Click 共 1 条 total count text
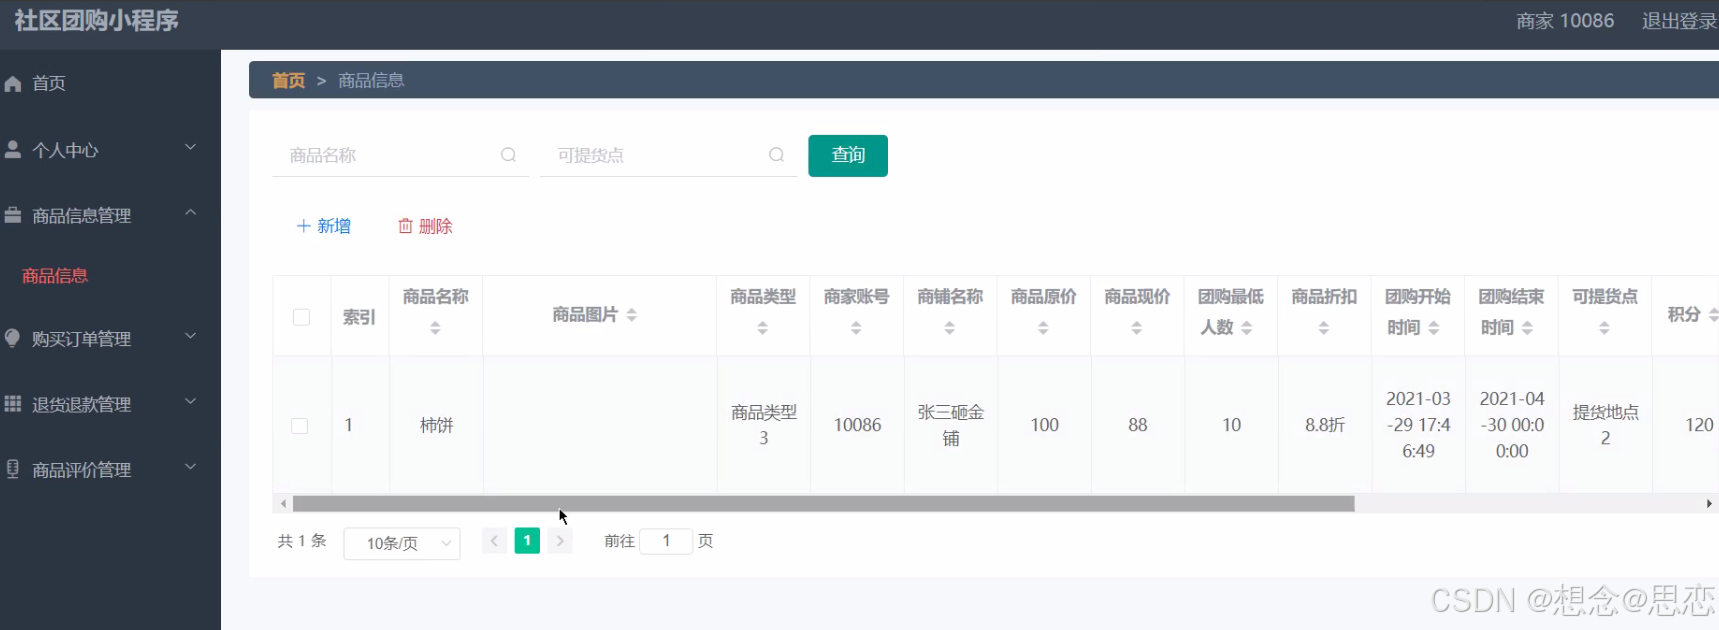 (x=302, y=541)
